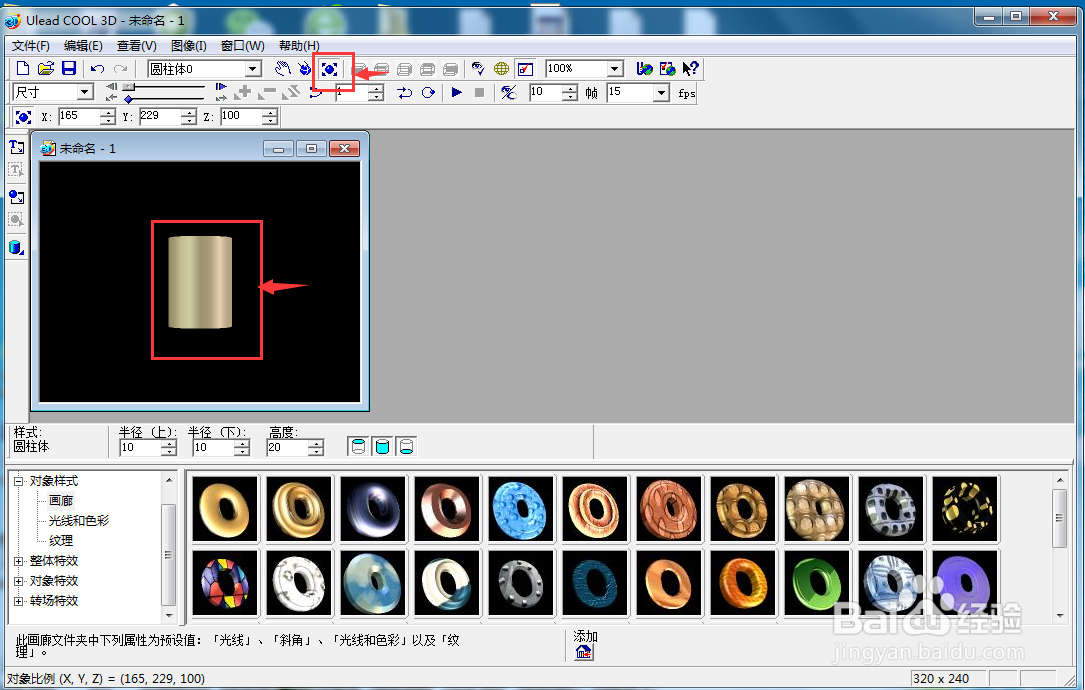Click the gallery vertical scrollbar down arrow
Screen dimensions: 1085x690
(x=1059, y=615)
